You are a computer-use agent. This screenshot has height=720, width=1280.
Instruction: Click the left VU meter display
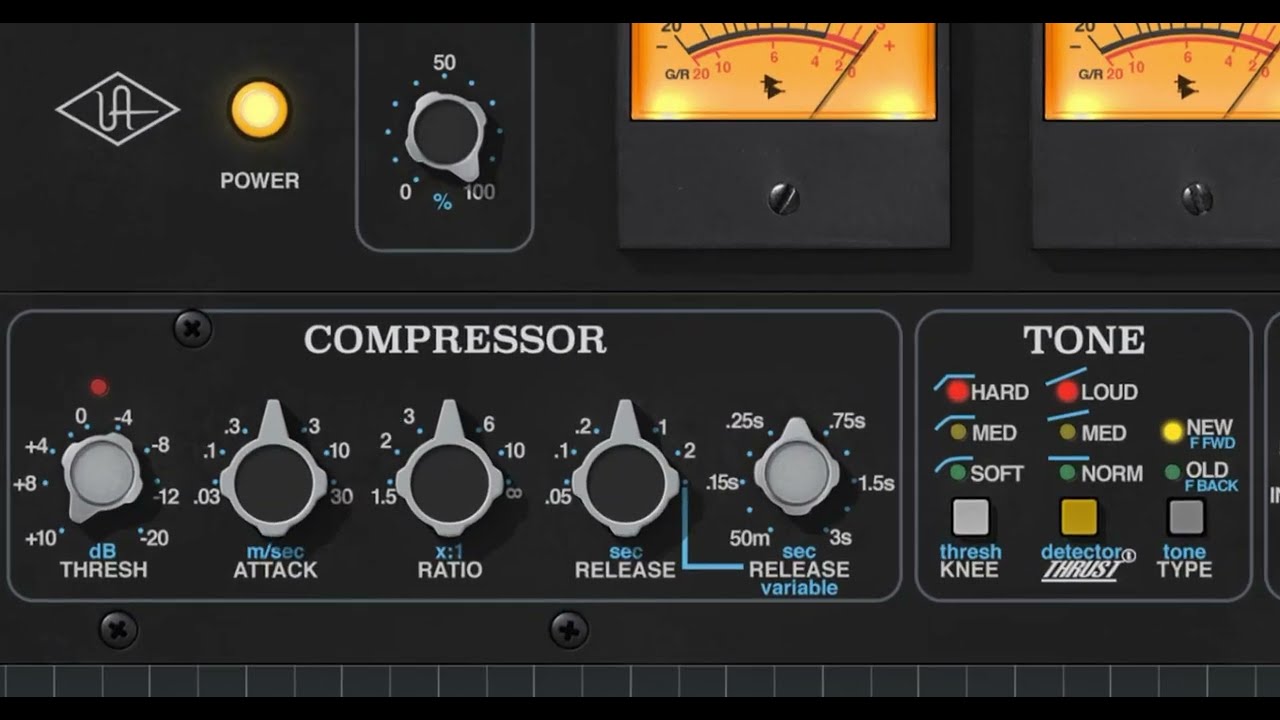click(783, 72)
